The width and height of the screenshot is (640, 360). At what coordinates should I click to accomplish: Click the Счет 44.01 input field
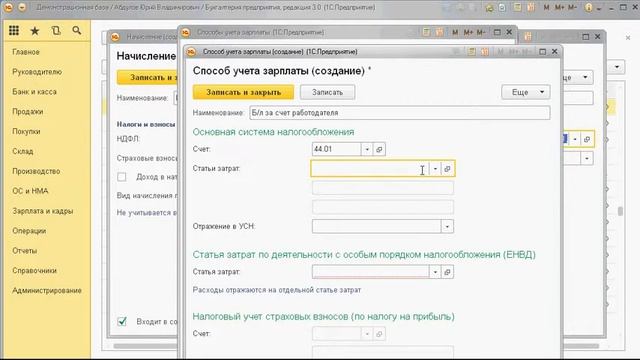(x=336, y=149)
